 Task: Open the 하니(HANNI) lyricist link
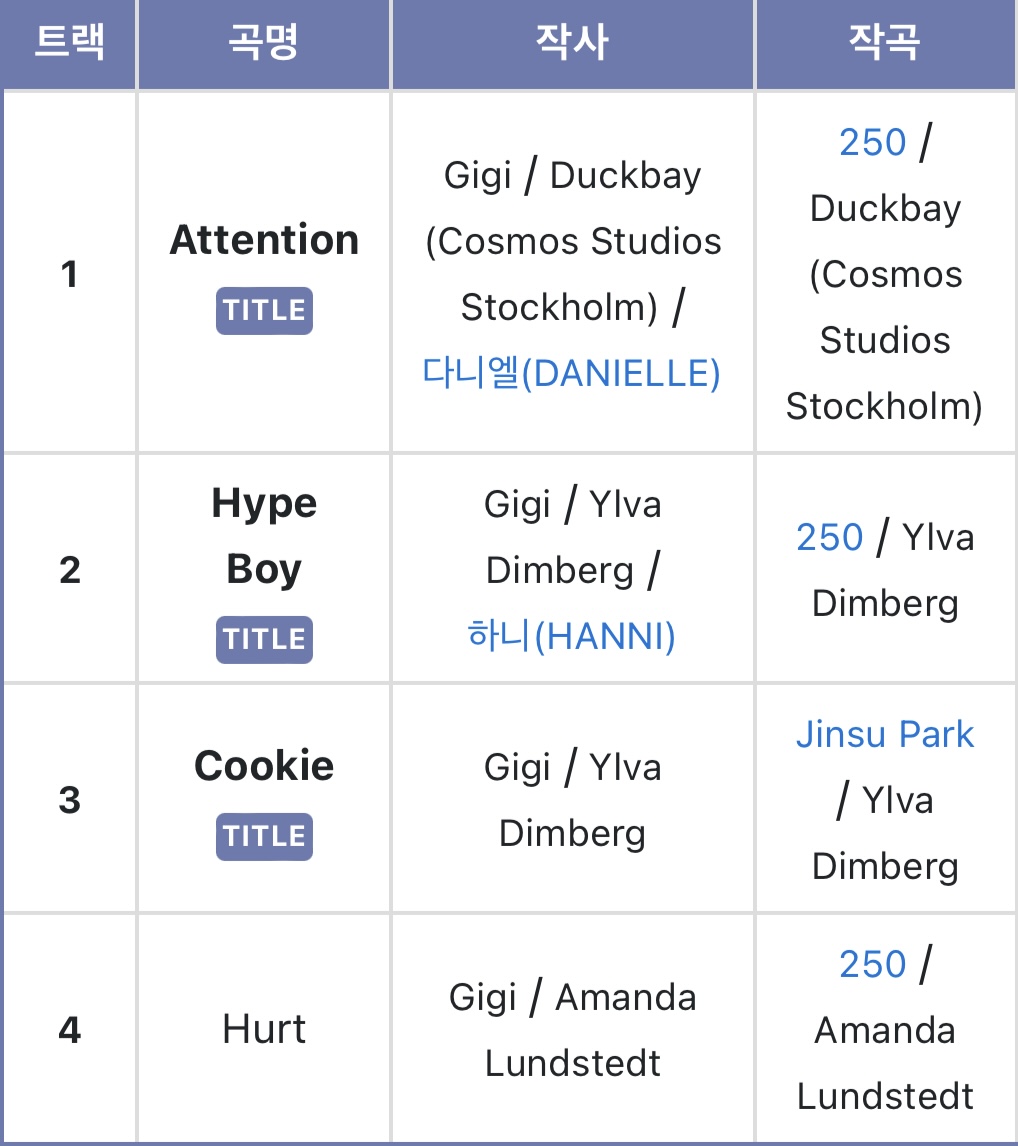[571, 635]
